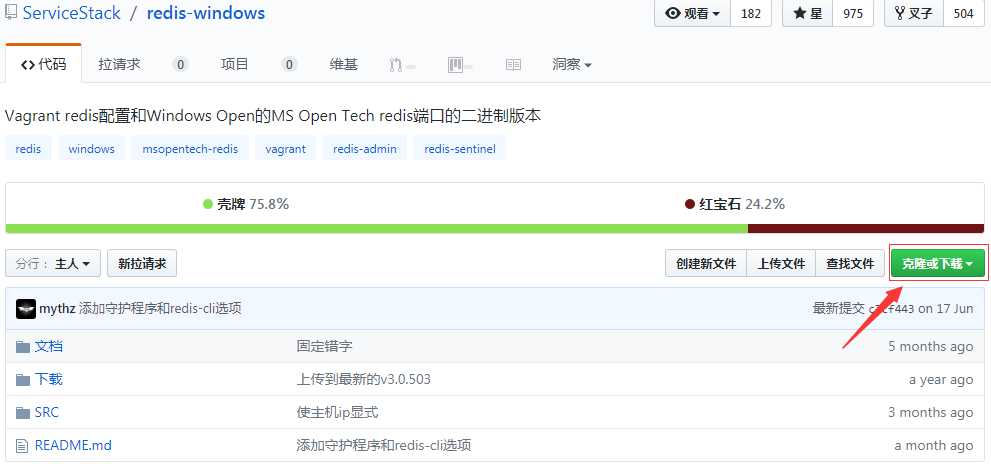The image size is (991, 464).
Task: Click the 星 star button
Action: 808,13
